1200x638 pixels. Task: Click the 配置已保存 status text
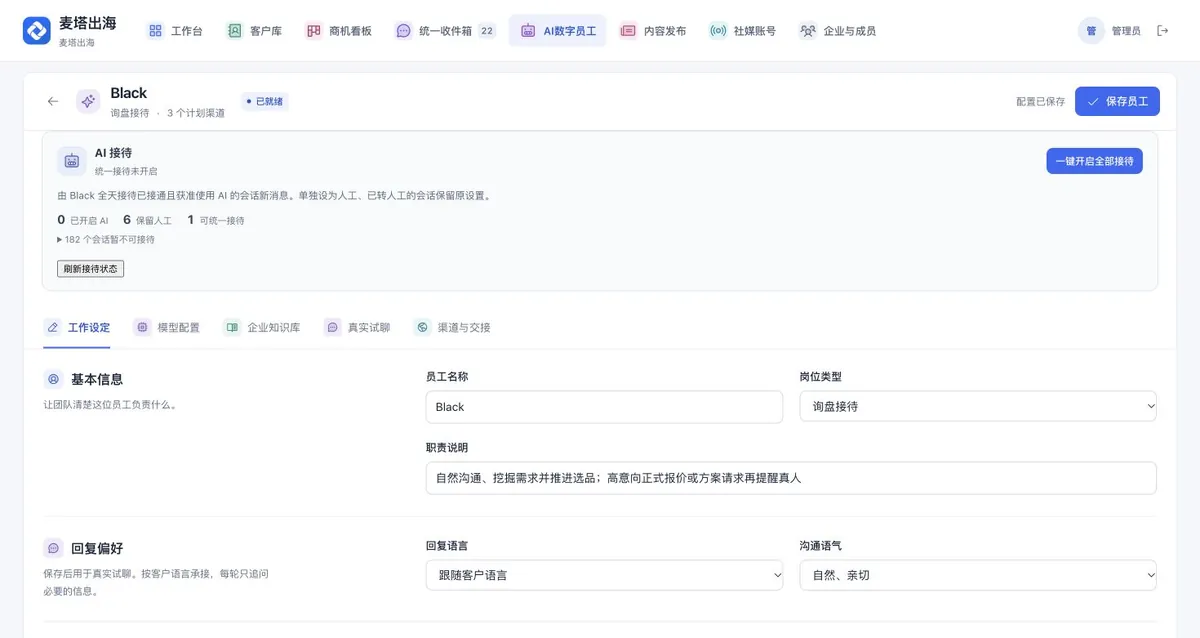point(1040,102)
